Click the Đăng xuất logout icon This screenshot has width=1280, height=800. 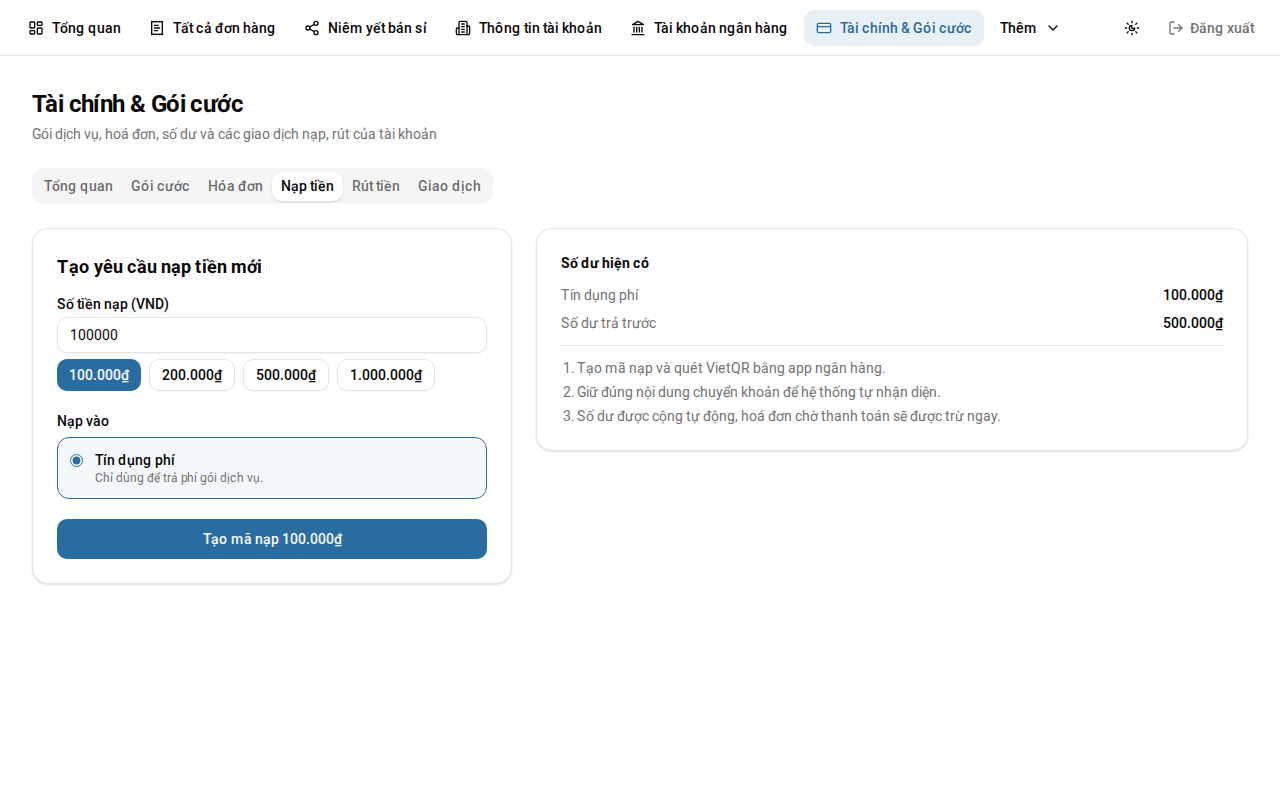[1176, 28]
